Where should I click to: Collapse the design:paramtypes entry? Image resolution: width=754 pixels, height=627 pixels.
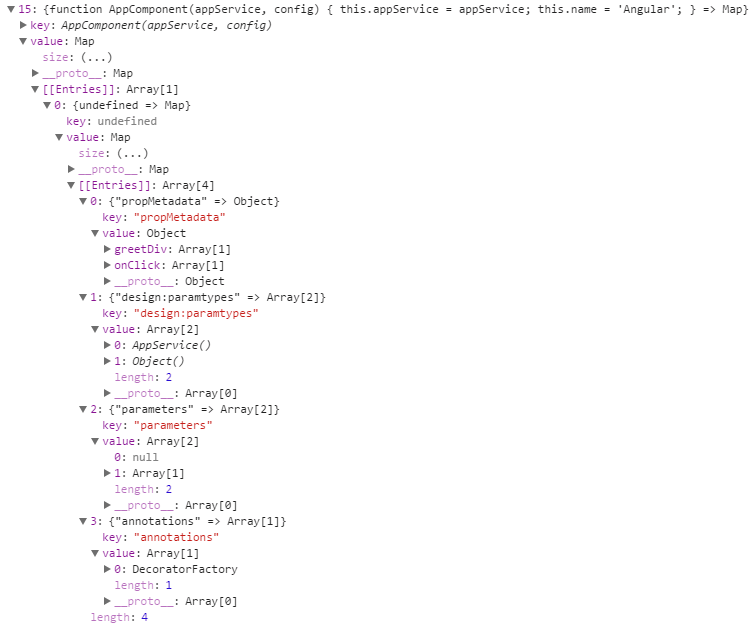83,297
